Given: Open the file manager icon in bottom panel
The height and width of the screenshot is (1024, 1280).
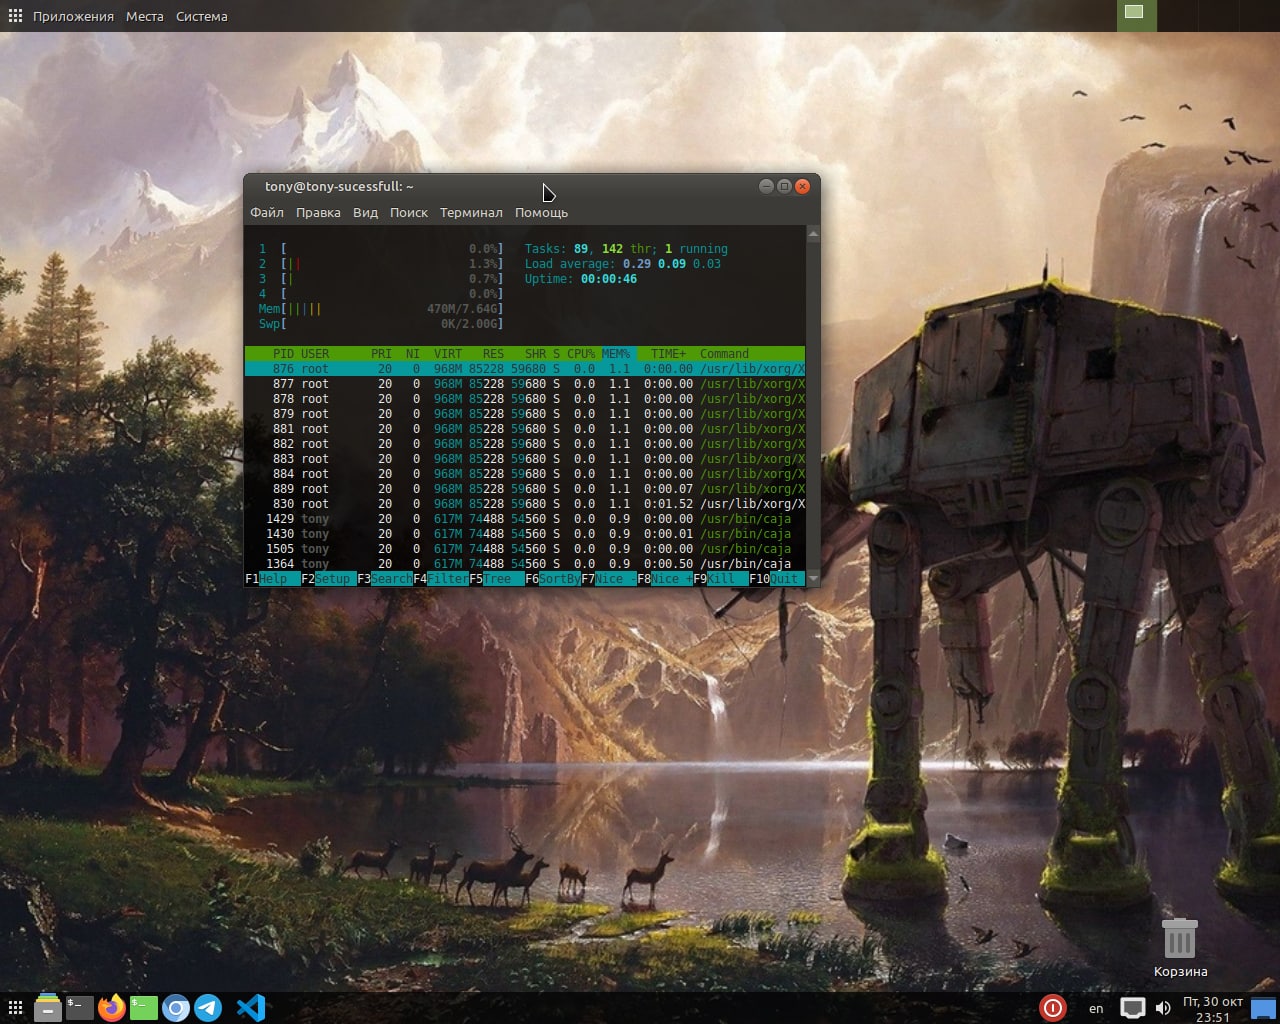Looking at the screenshot, I should [x=47, y=1007].
